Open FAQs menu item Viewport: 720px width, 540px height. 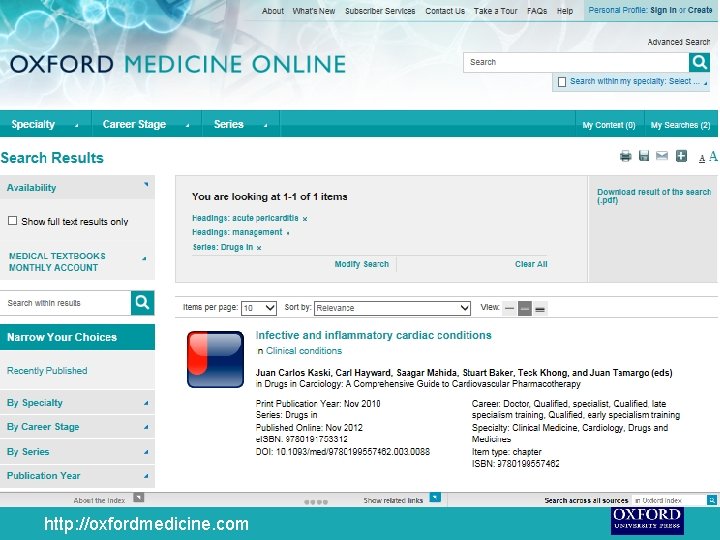[x=537, y=11]
